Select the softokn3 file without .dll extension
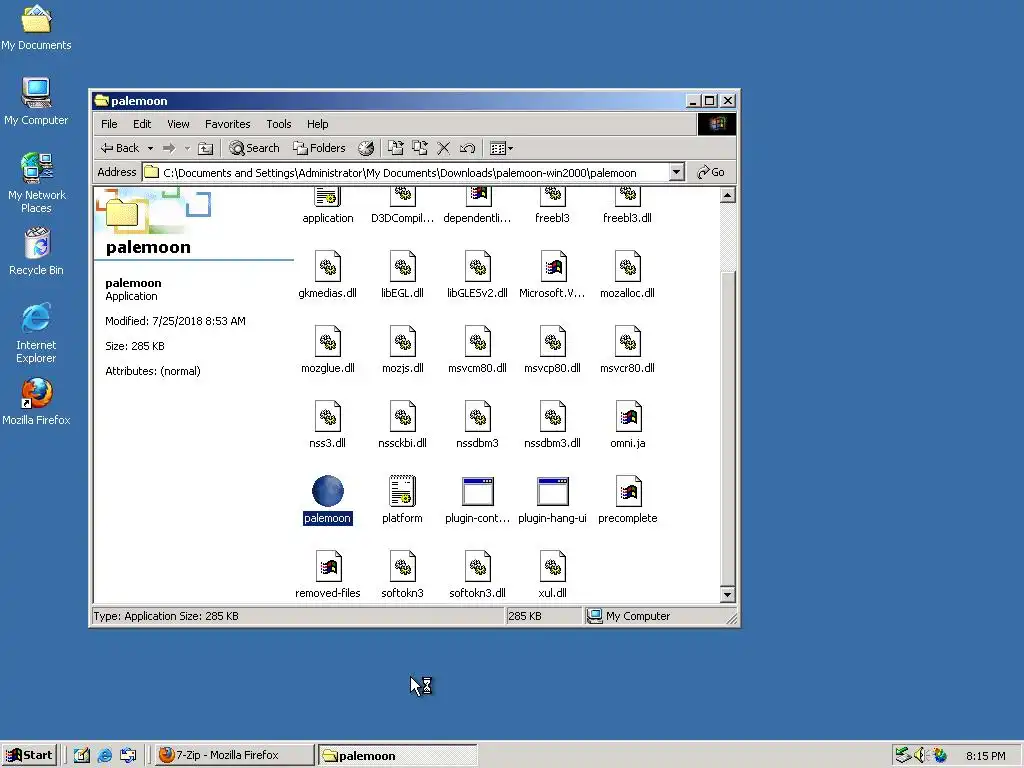 [402, 566]
